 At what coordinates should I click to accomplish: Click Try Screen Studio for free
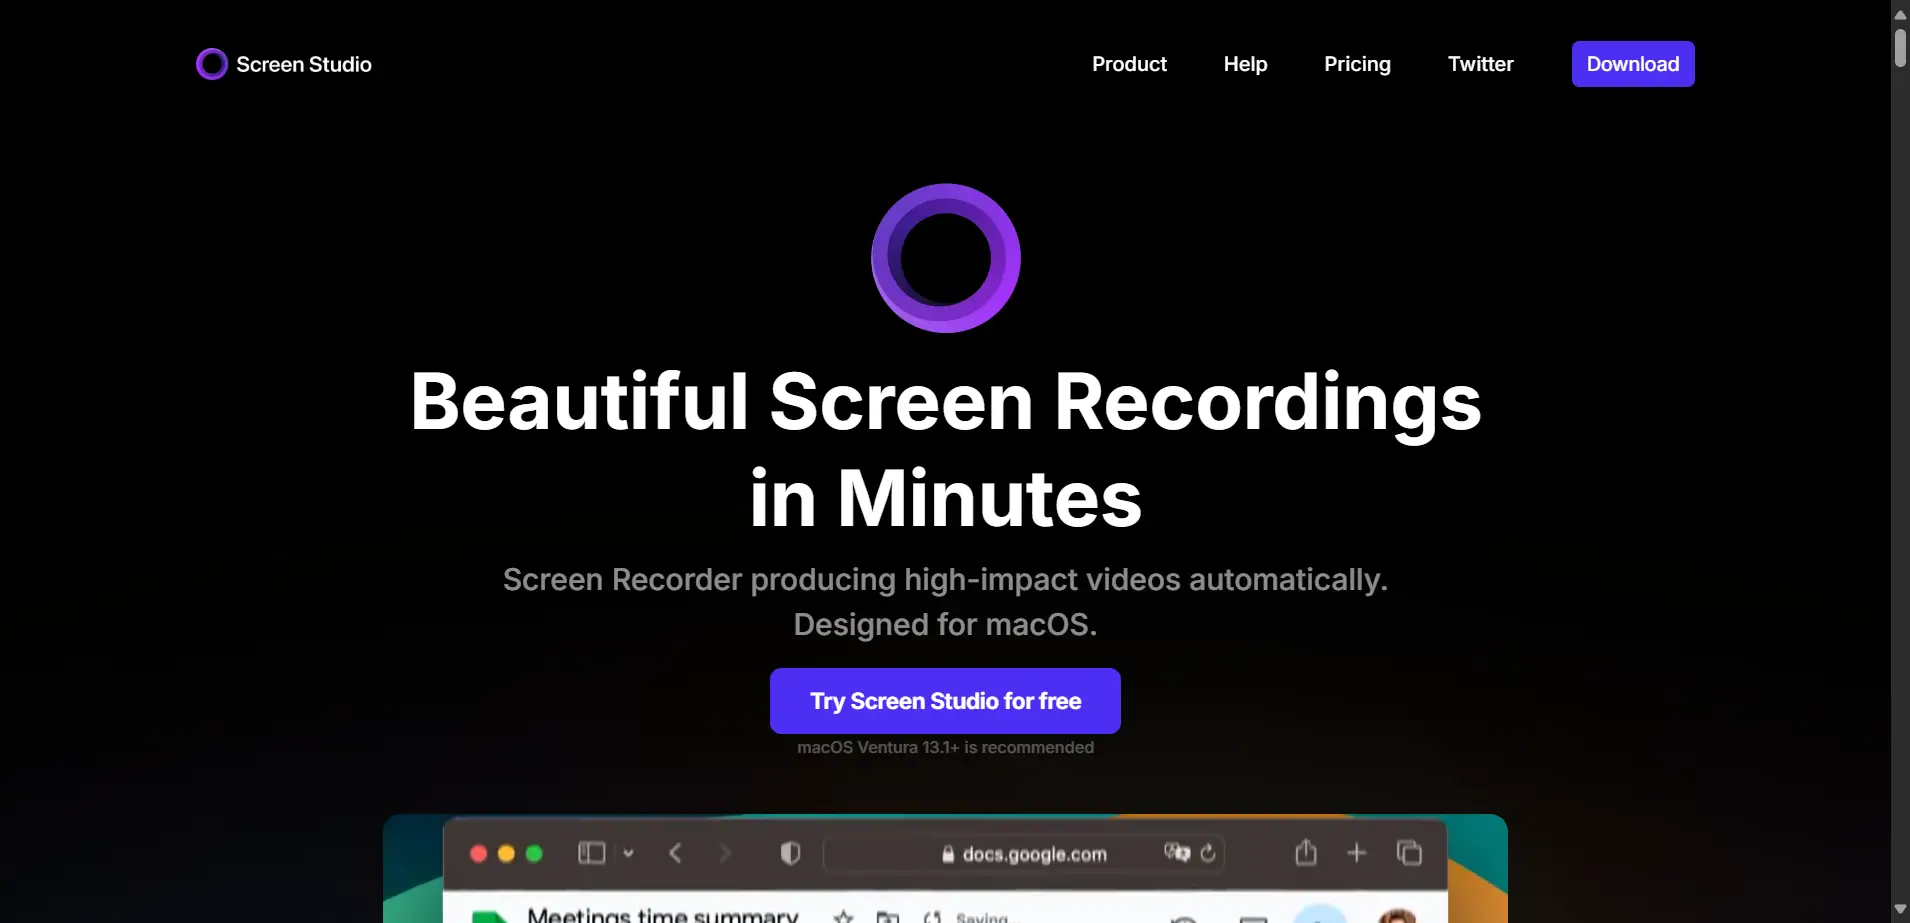coord(944,700)
